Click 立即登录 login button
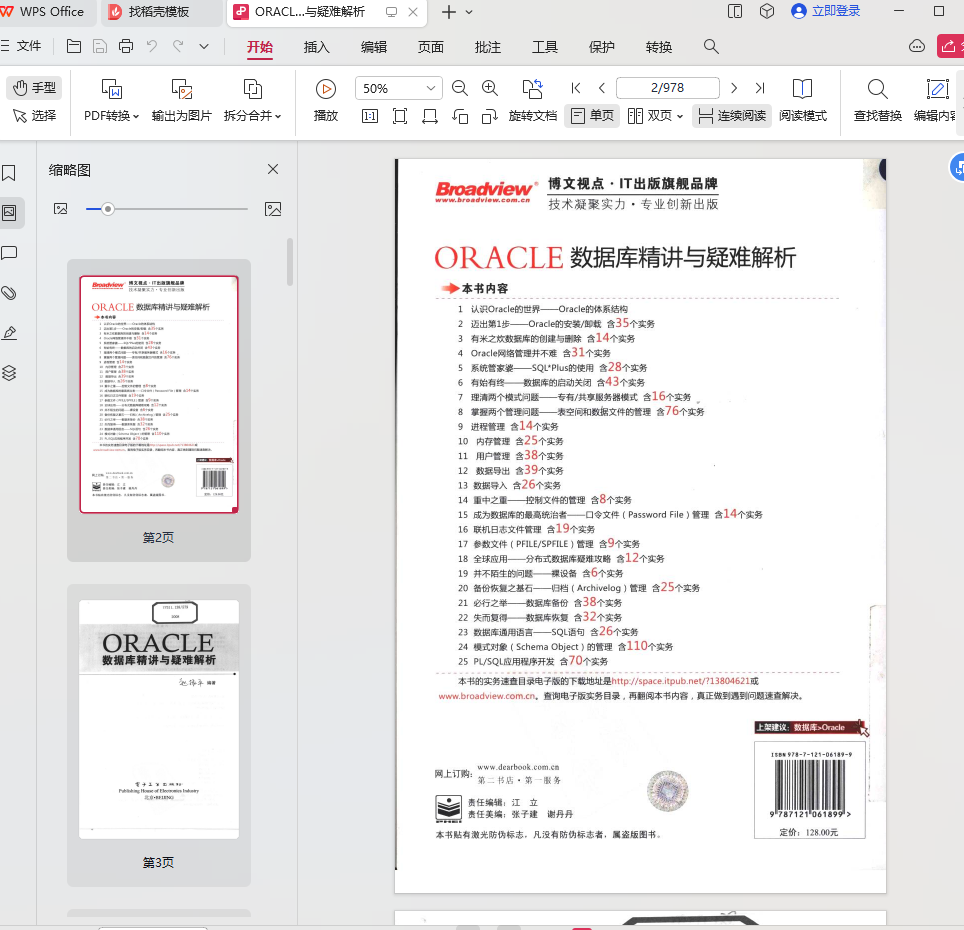This screenshot has height=930, width=964. coord(826,11)
